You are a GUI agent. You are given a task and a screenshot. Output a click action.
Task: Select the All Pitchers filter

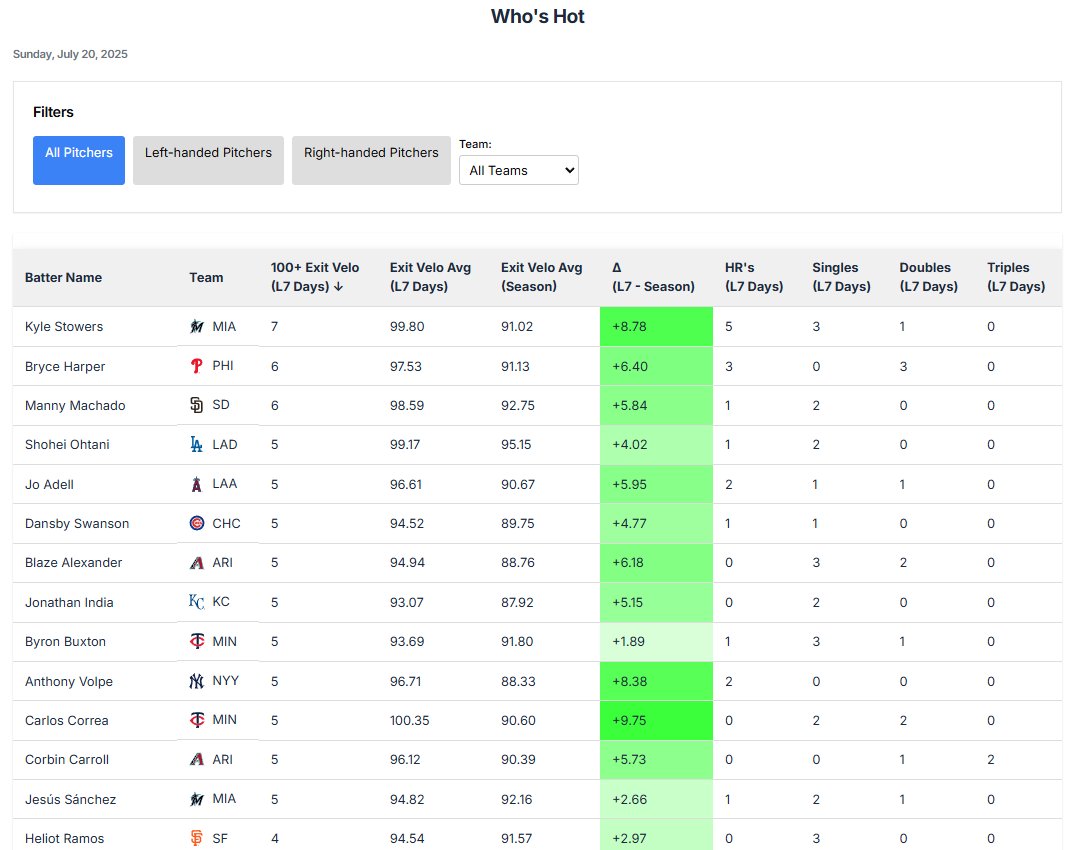click(x=79, y=160)
